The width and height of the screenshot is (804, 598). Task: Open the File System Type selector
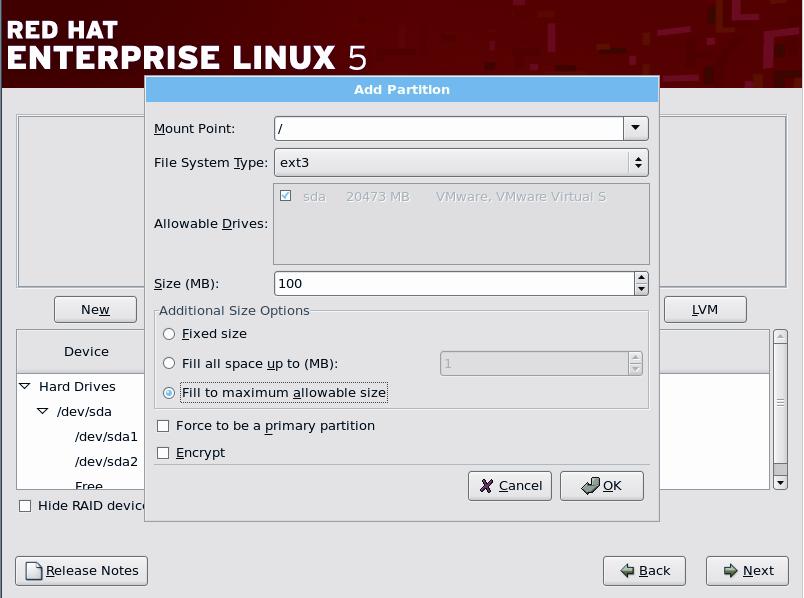[x=637, y=161]
